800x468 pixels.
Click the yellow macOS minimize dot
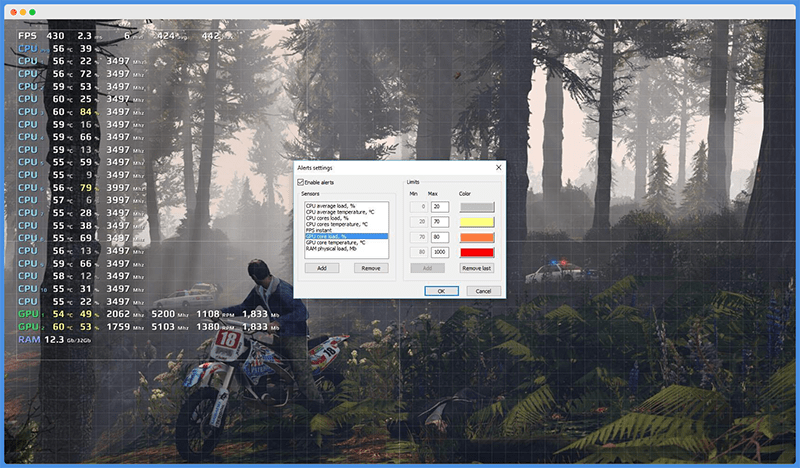23,12
